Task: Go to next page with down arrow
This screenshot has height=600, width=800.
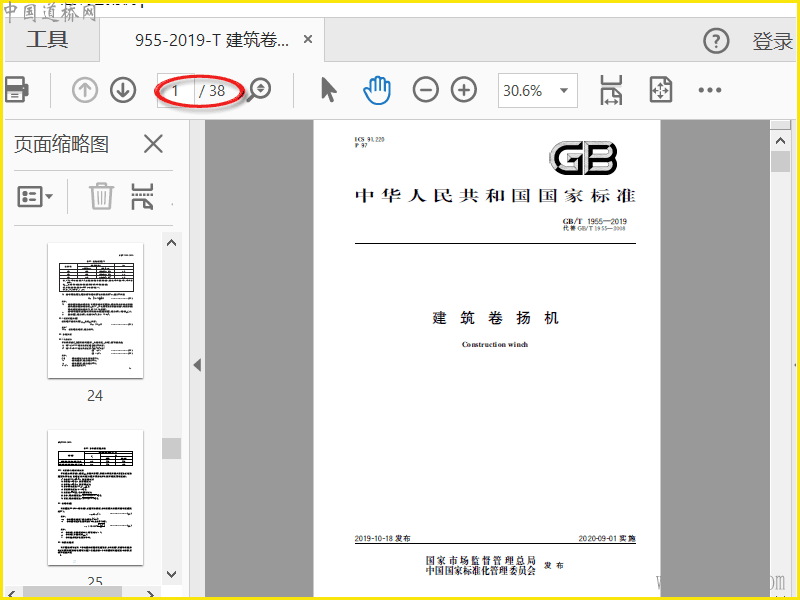Action: (123, 90)
